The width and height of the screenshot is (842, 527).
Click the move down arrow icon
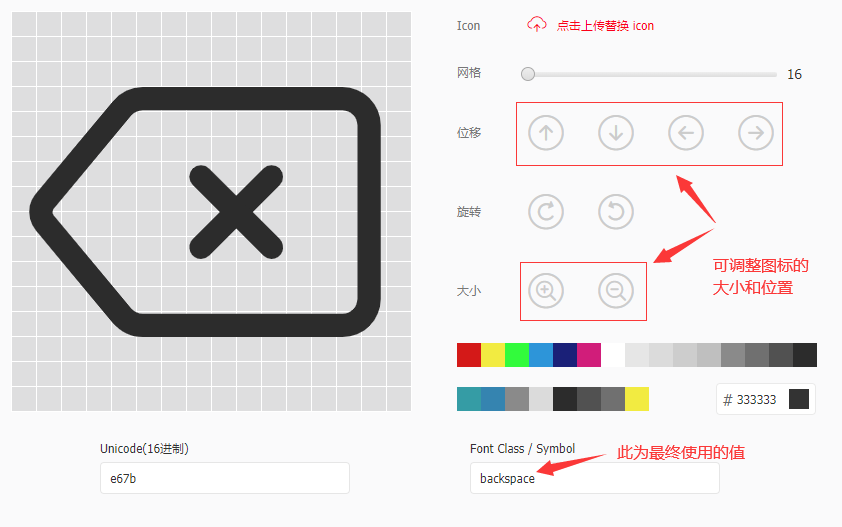pyautogui.click(x=616, y=133)
